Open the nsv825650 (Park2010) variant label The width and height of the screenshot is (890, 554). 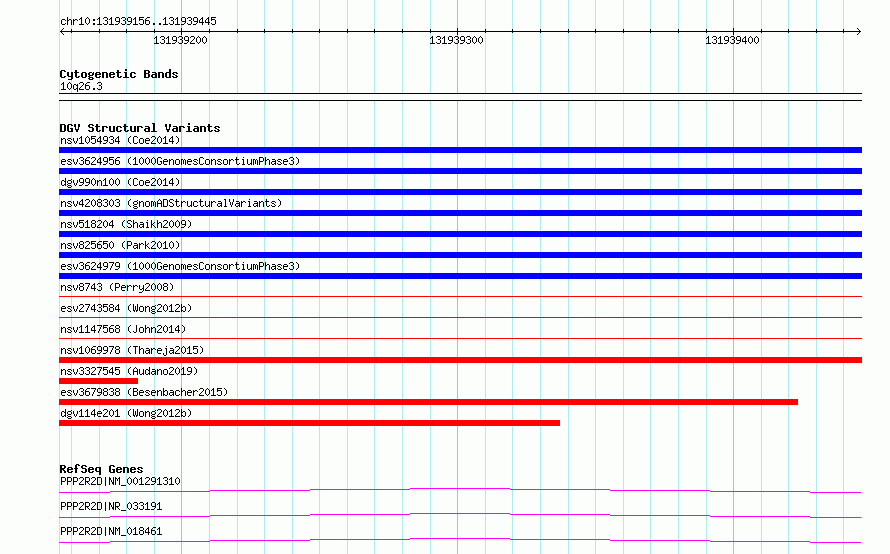coord(120,245)
